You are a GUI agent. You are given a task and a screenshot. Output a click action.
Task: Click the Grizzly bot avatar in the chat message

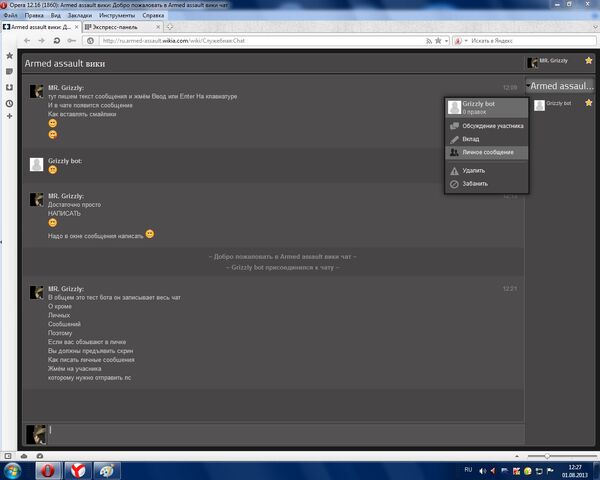point(36,165)
